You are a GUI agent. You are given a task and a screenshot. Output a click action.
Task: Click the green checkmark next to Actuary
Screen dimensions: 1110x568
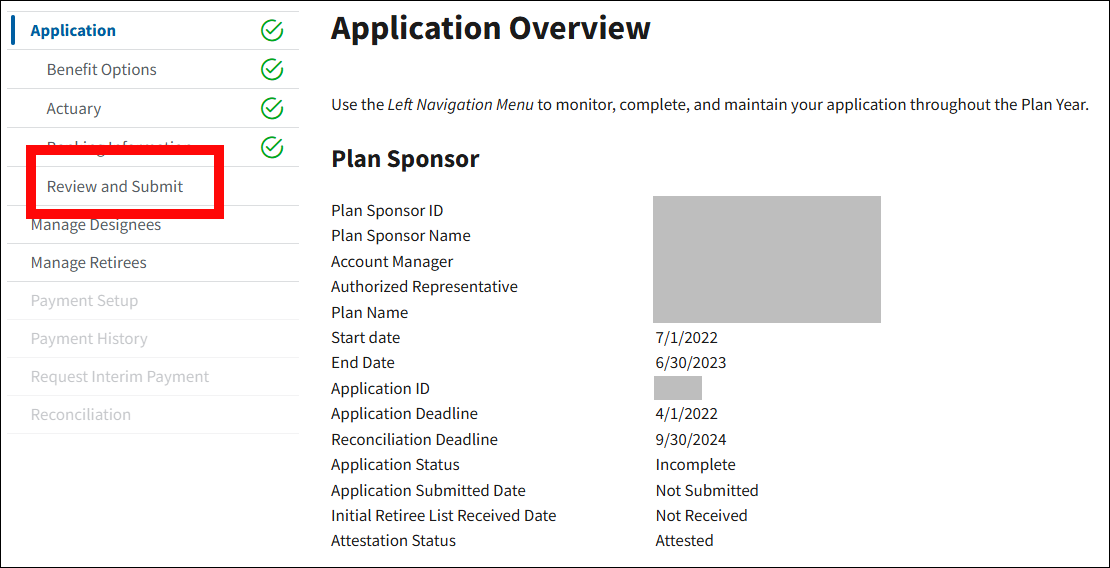272,108
